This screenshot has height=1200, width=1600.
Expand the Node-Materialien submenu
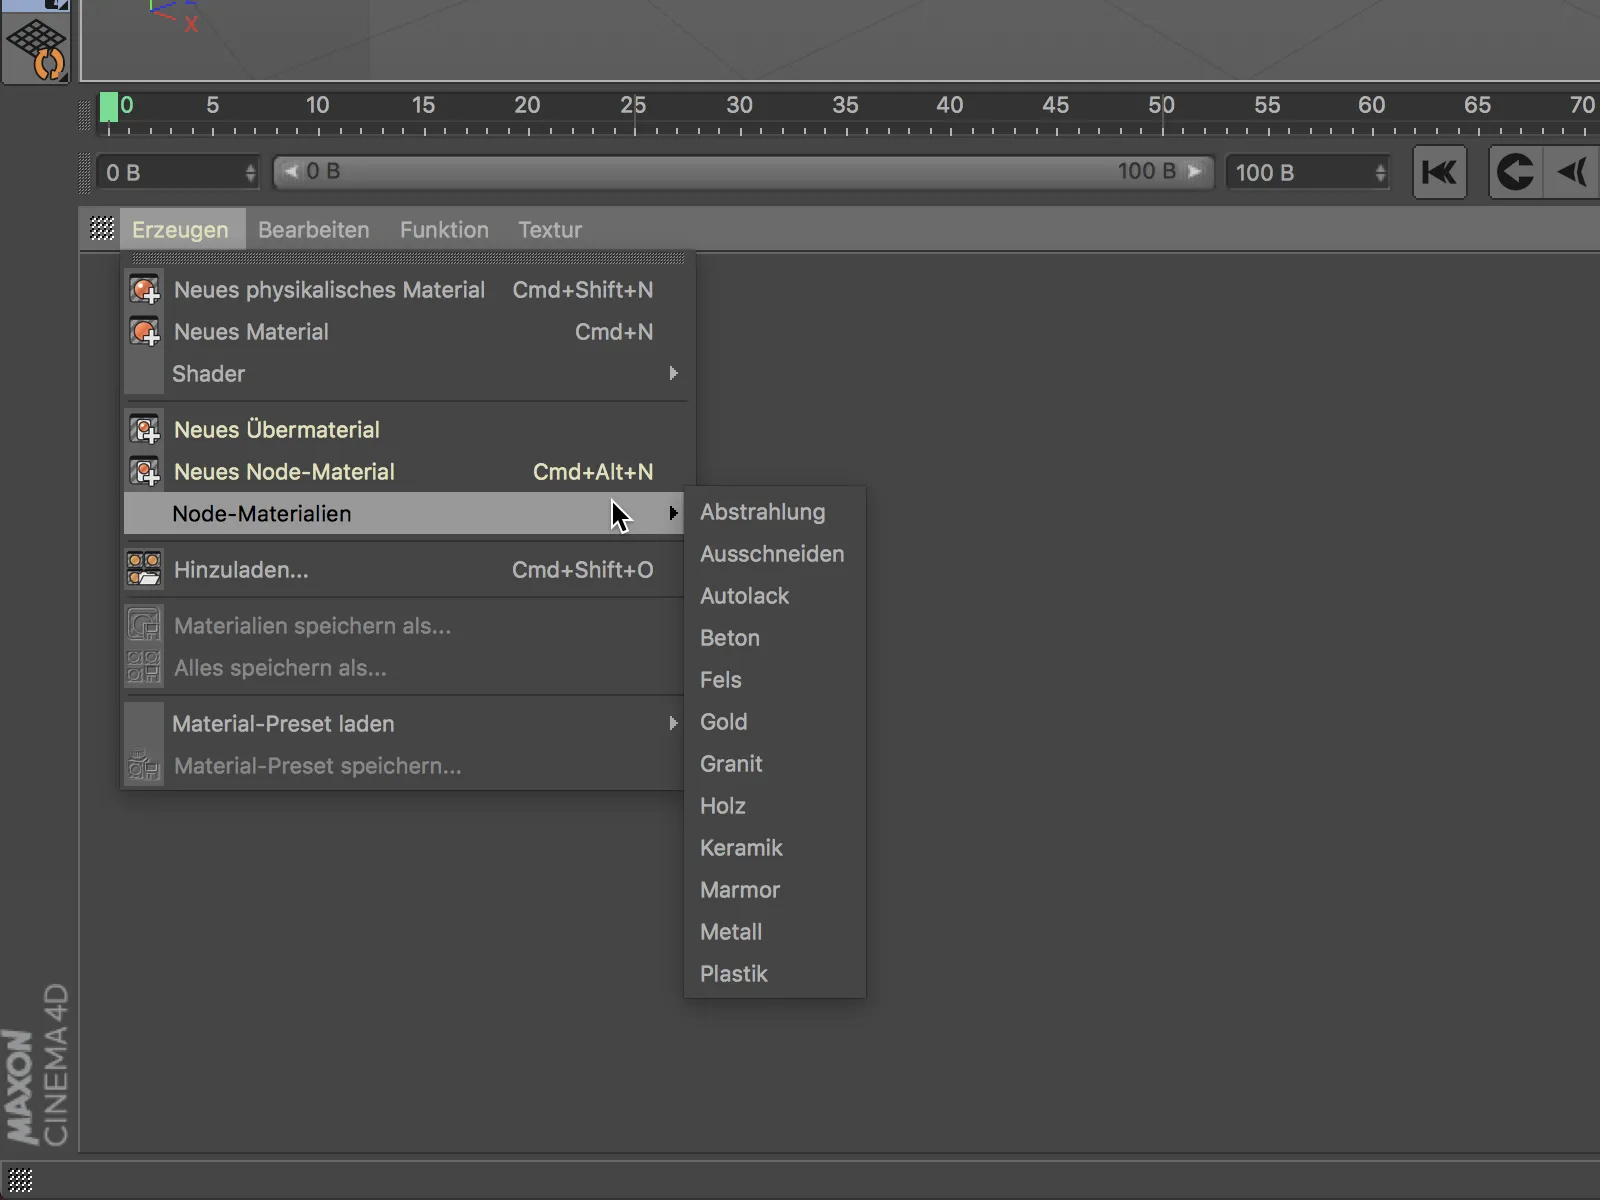[x=405, y=514]
